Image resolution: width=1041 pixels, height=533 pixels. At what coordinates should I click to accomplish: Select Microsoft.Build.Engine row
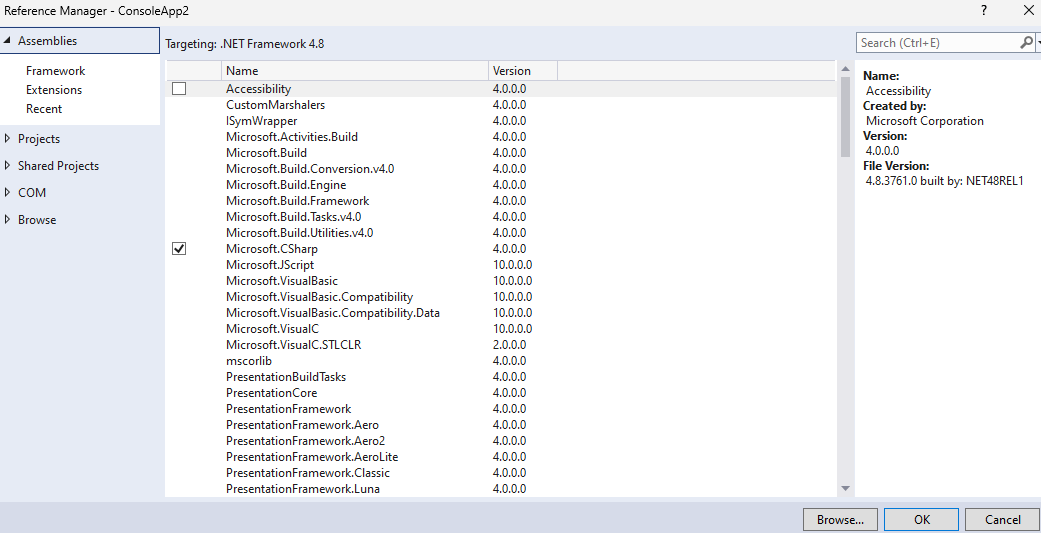500,185
